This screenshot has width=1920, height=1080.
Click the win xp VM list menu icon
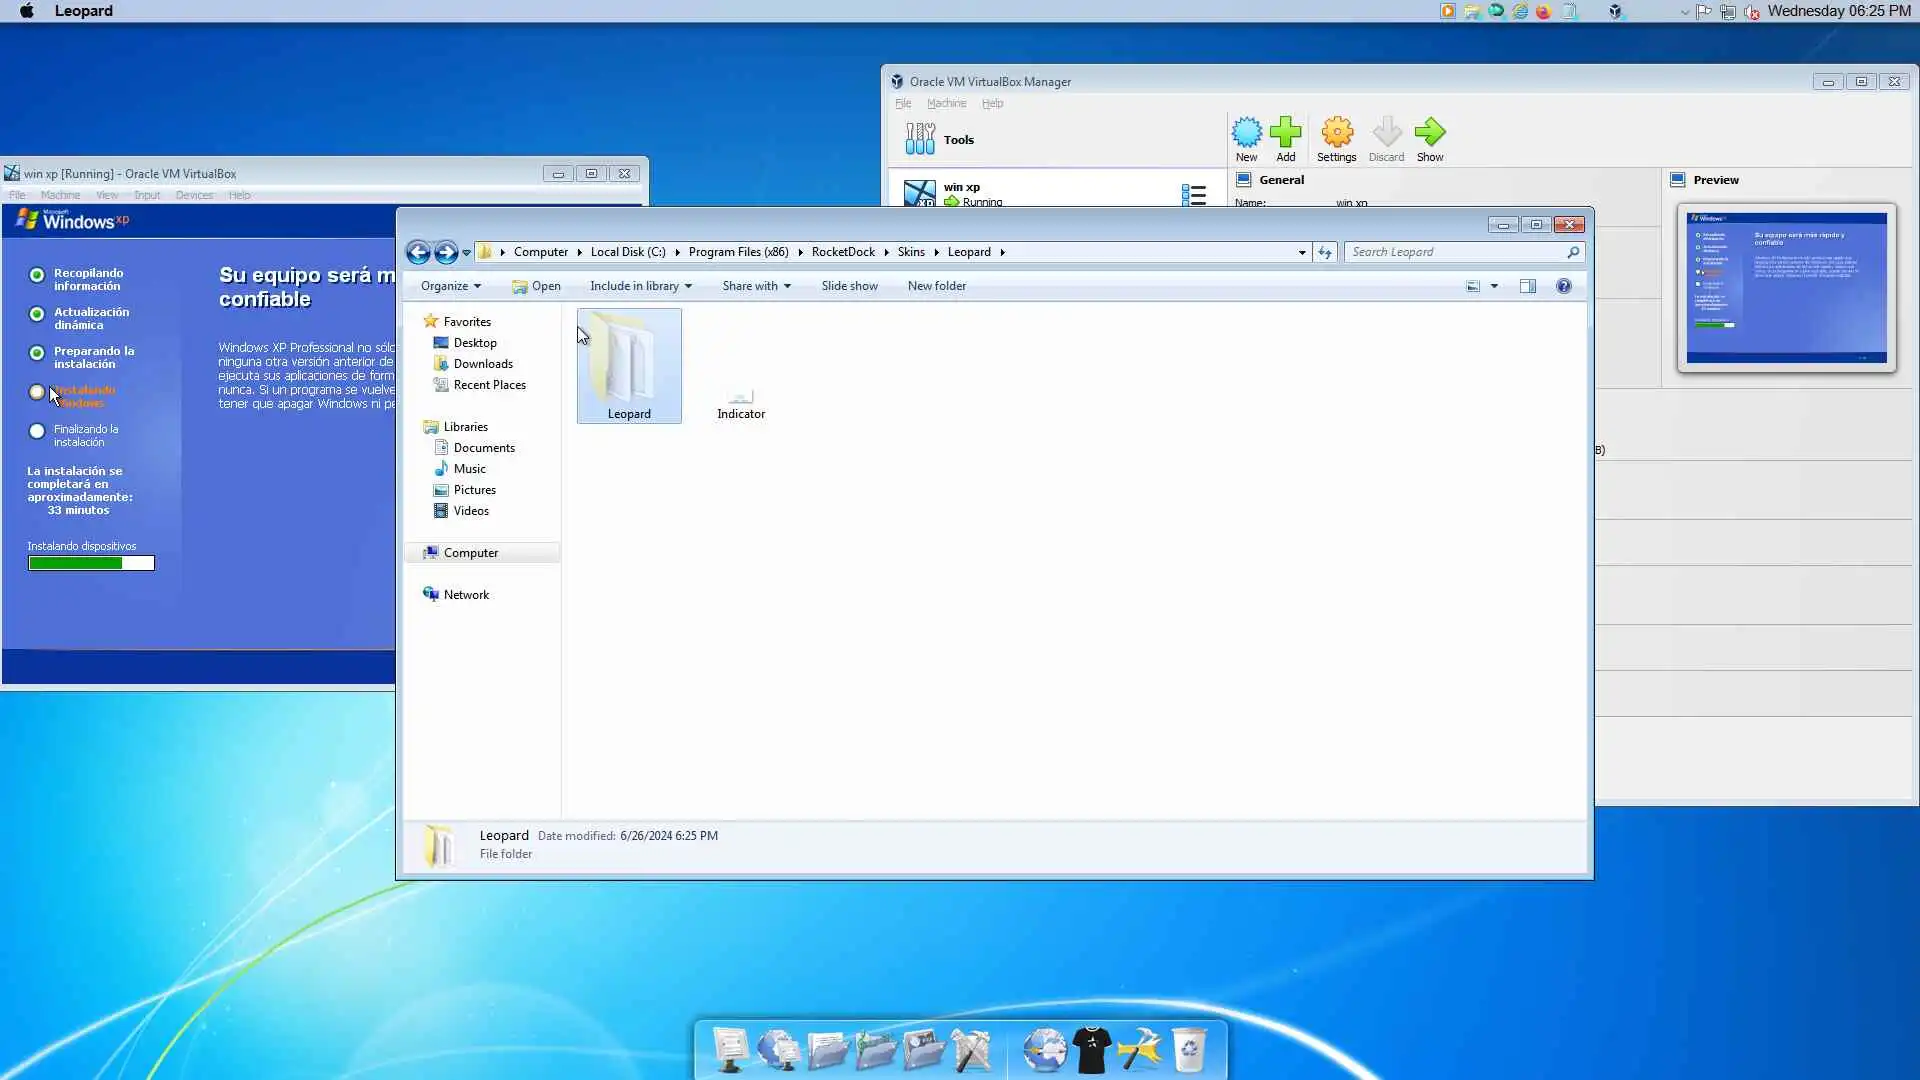click(1193, 194)
